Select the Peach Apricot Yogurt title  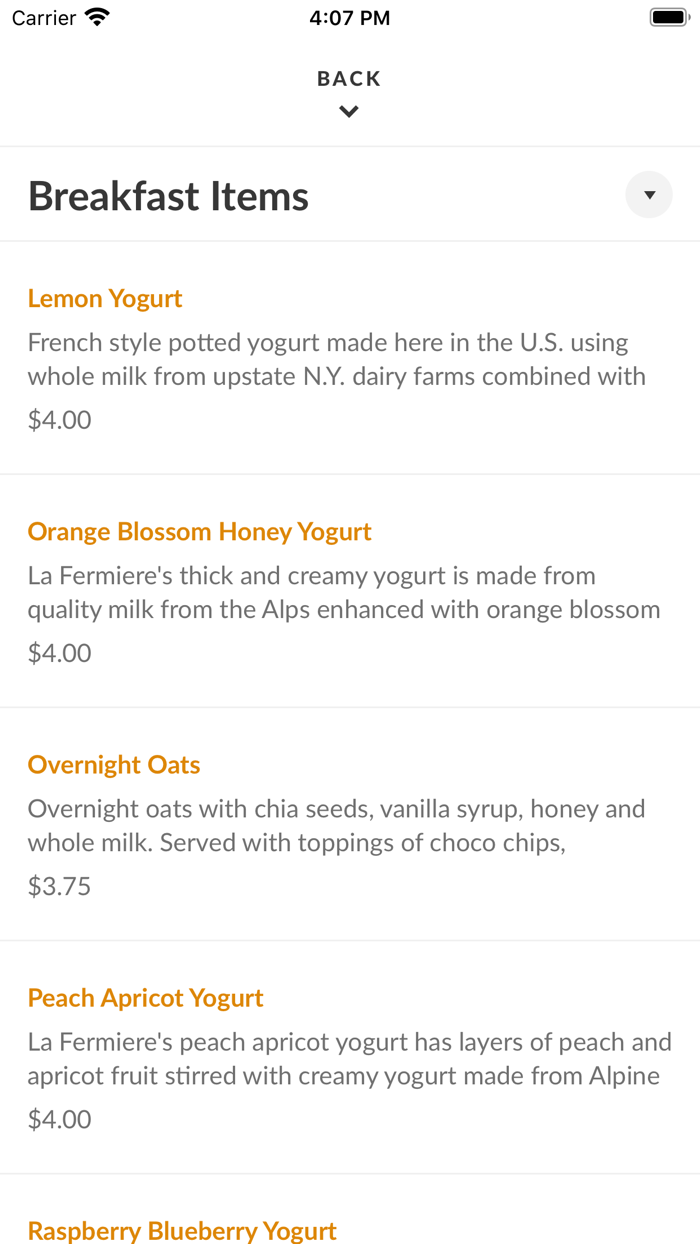(x=146, y=997)
